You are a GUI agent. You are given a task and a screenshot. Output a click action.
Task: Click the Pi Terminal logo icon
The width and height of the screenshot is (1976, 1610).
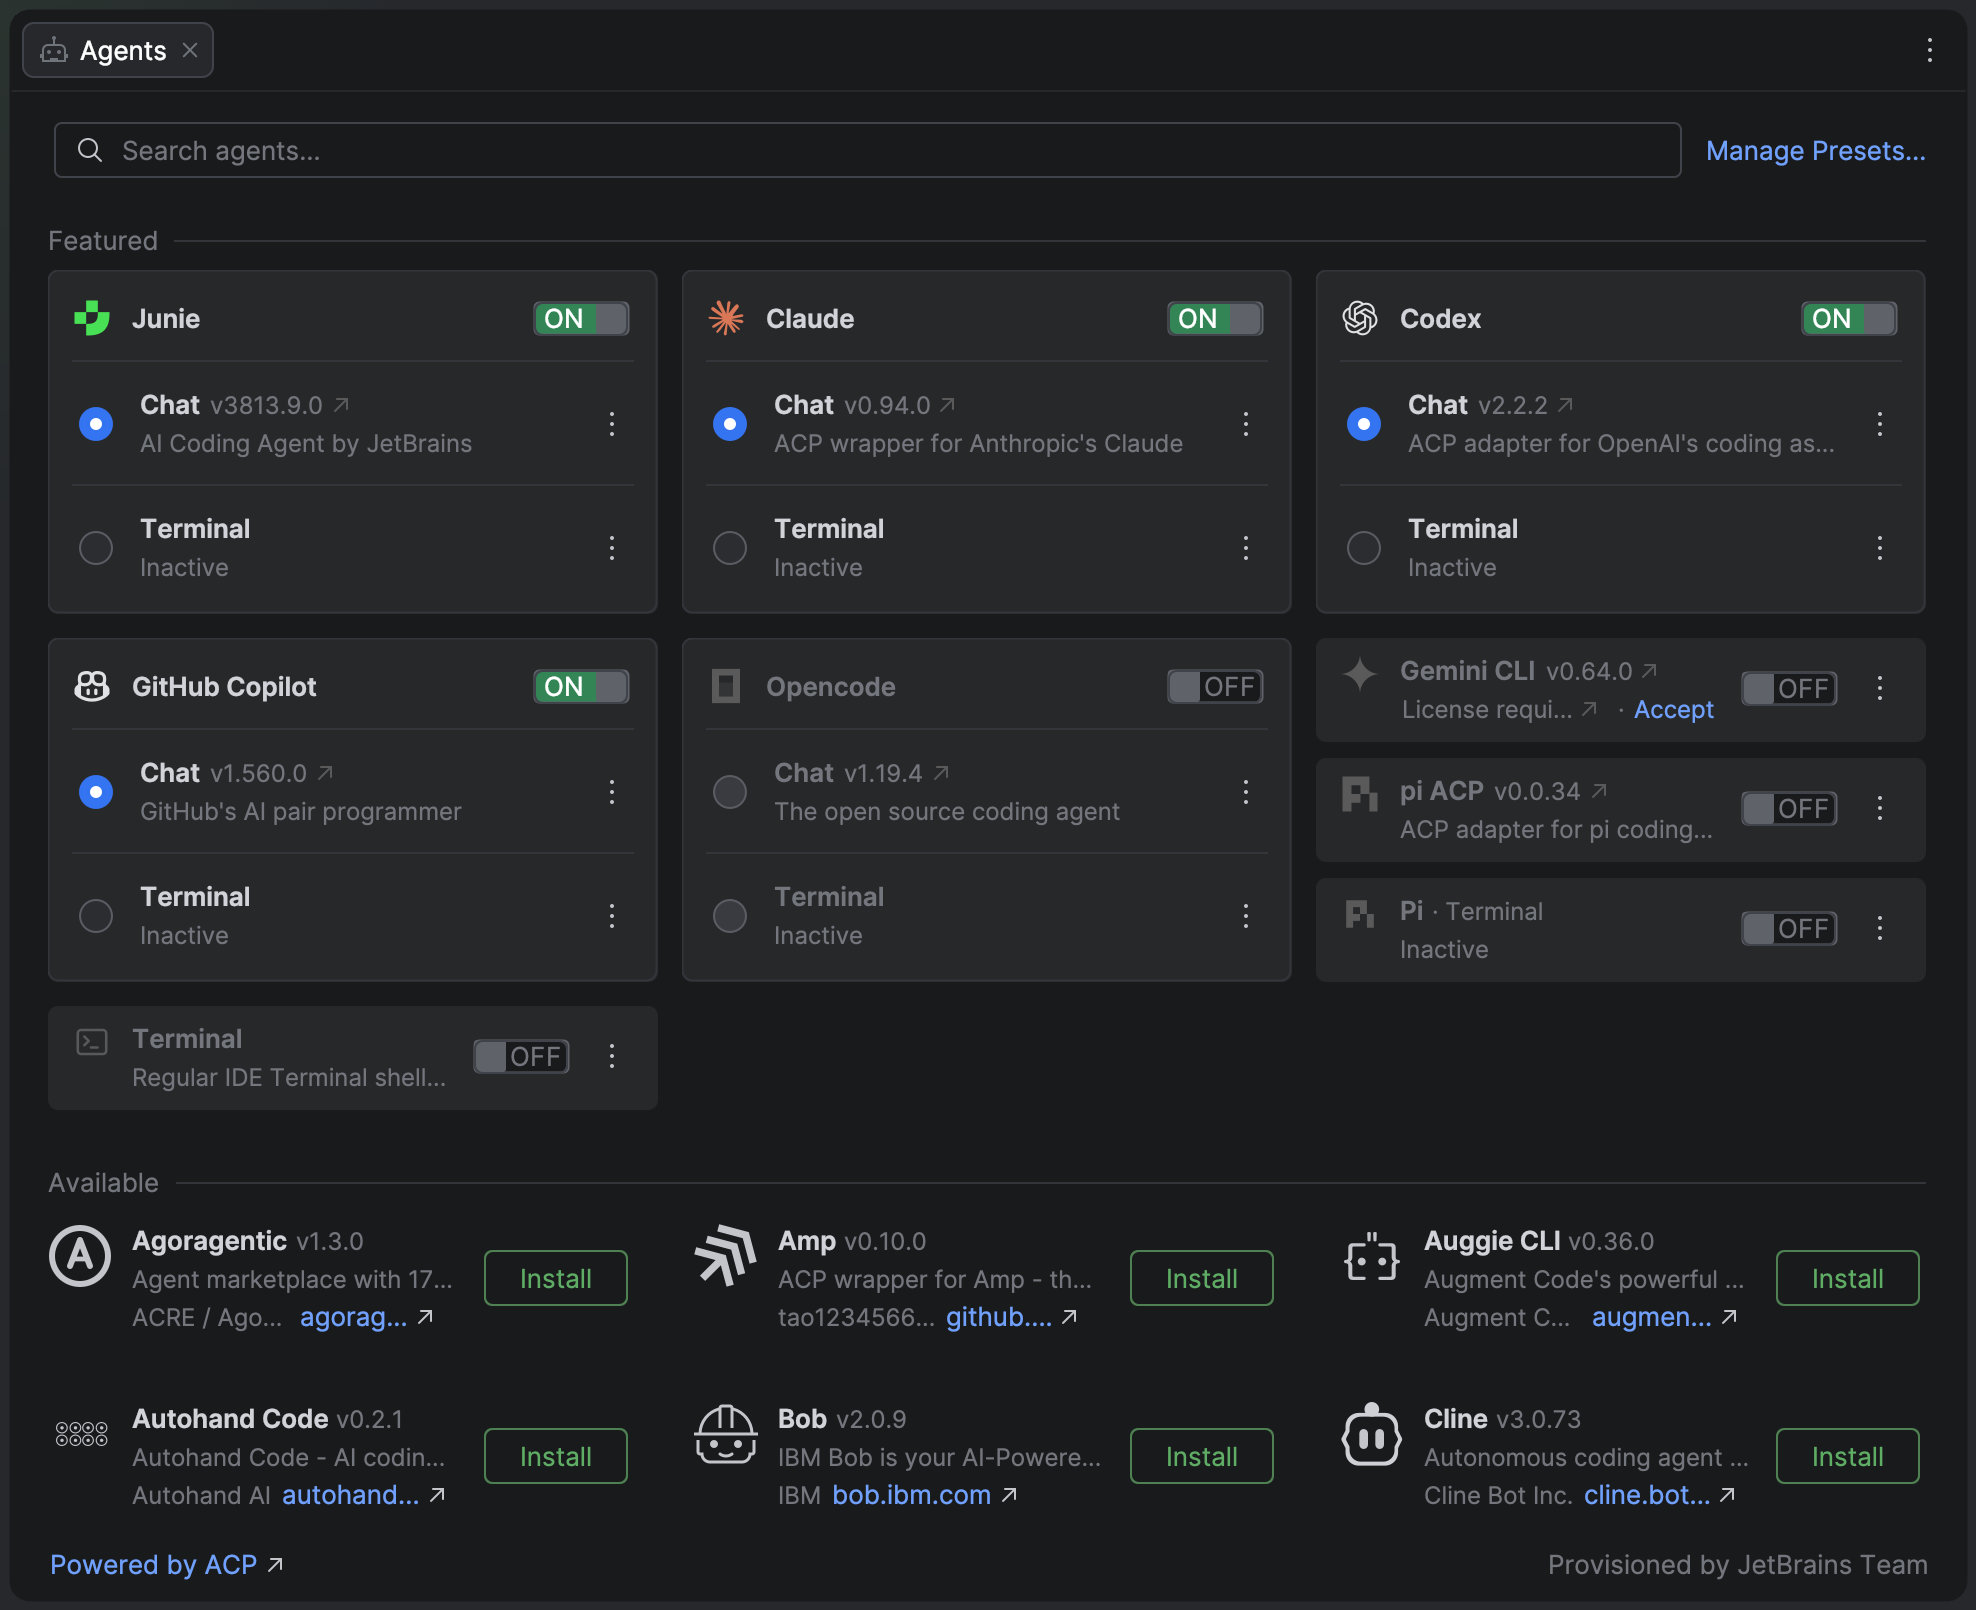(1360, 914)
